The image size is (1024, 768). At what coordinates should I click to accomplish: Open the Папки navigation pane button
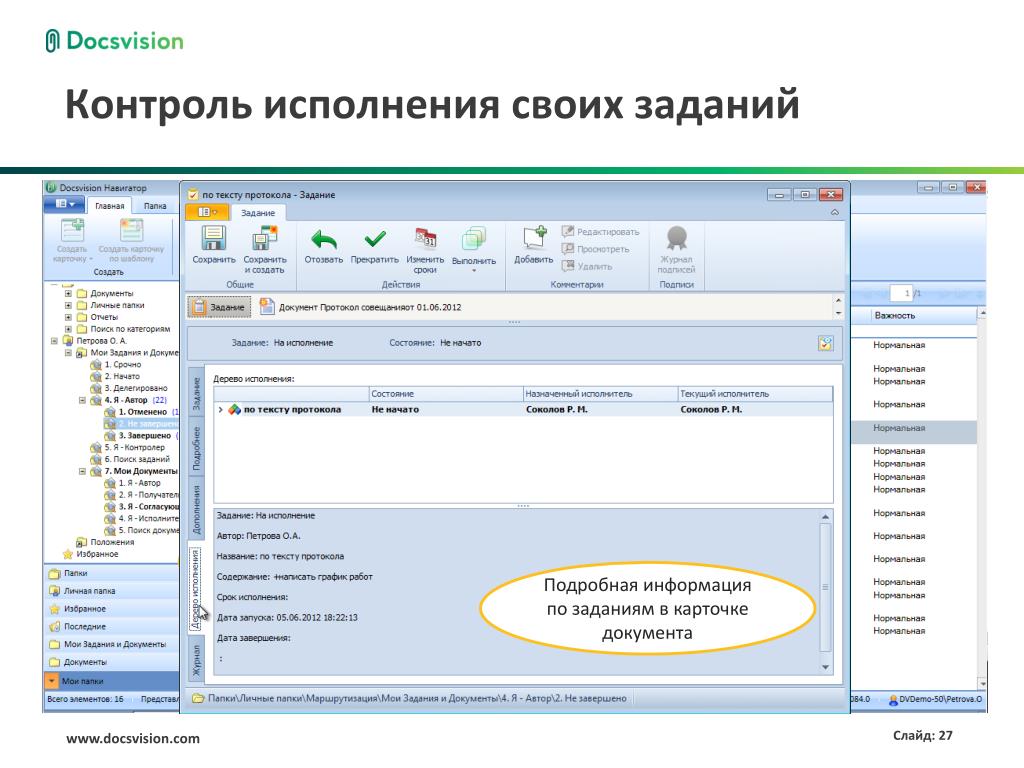pos(111,573)
